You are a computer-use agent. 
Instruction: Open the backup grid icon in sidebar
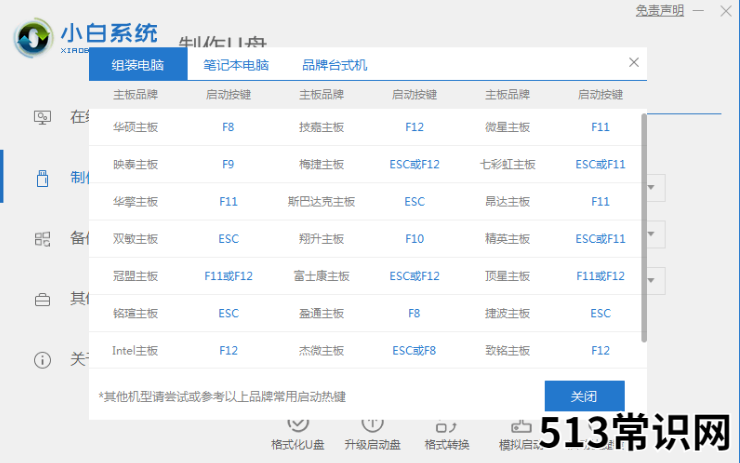pyautogui.click(x=42, y=239)
